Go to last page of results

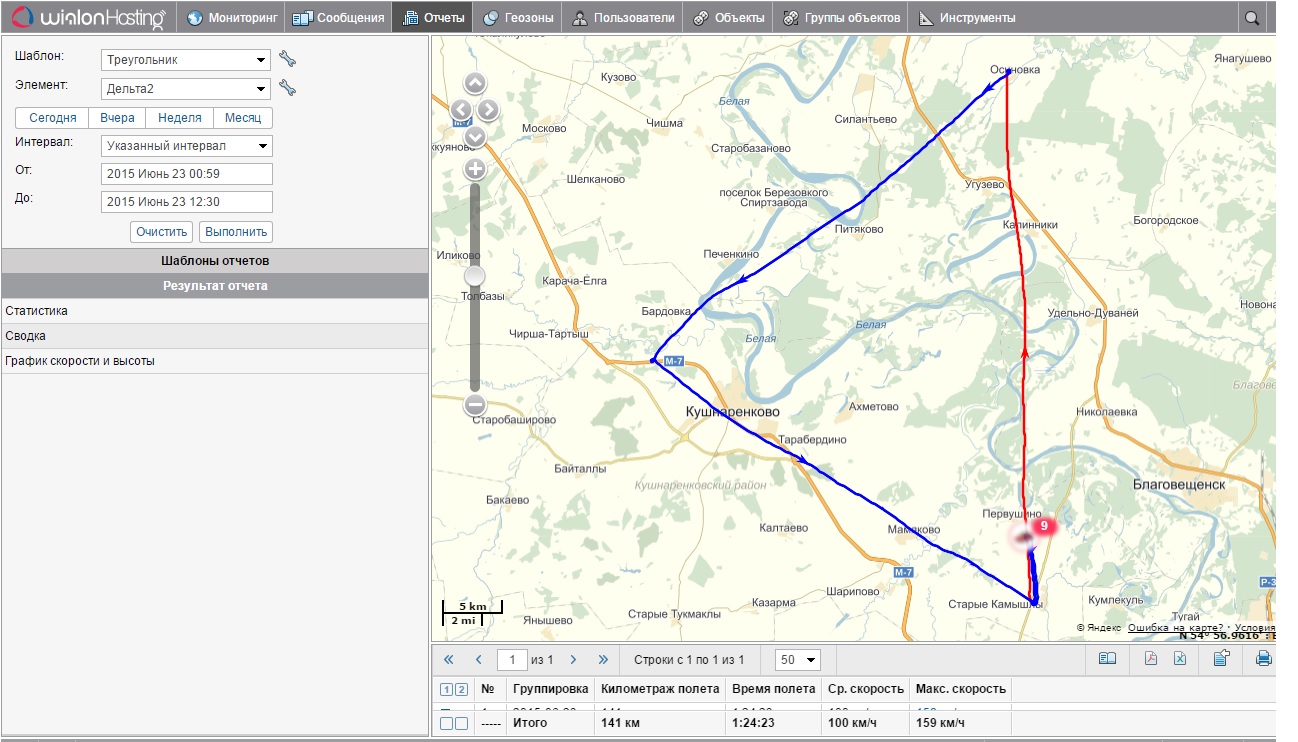(603, 659)
